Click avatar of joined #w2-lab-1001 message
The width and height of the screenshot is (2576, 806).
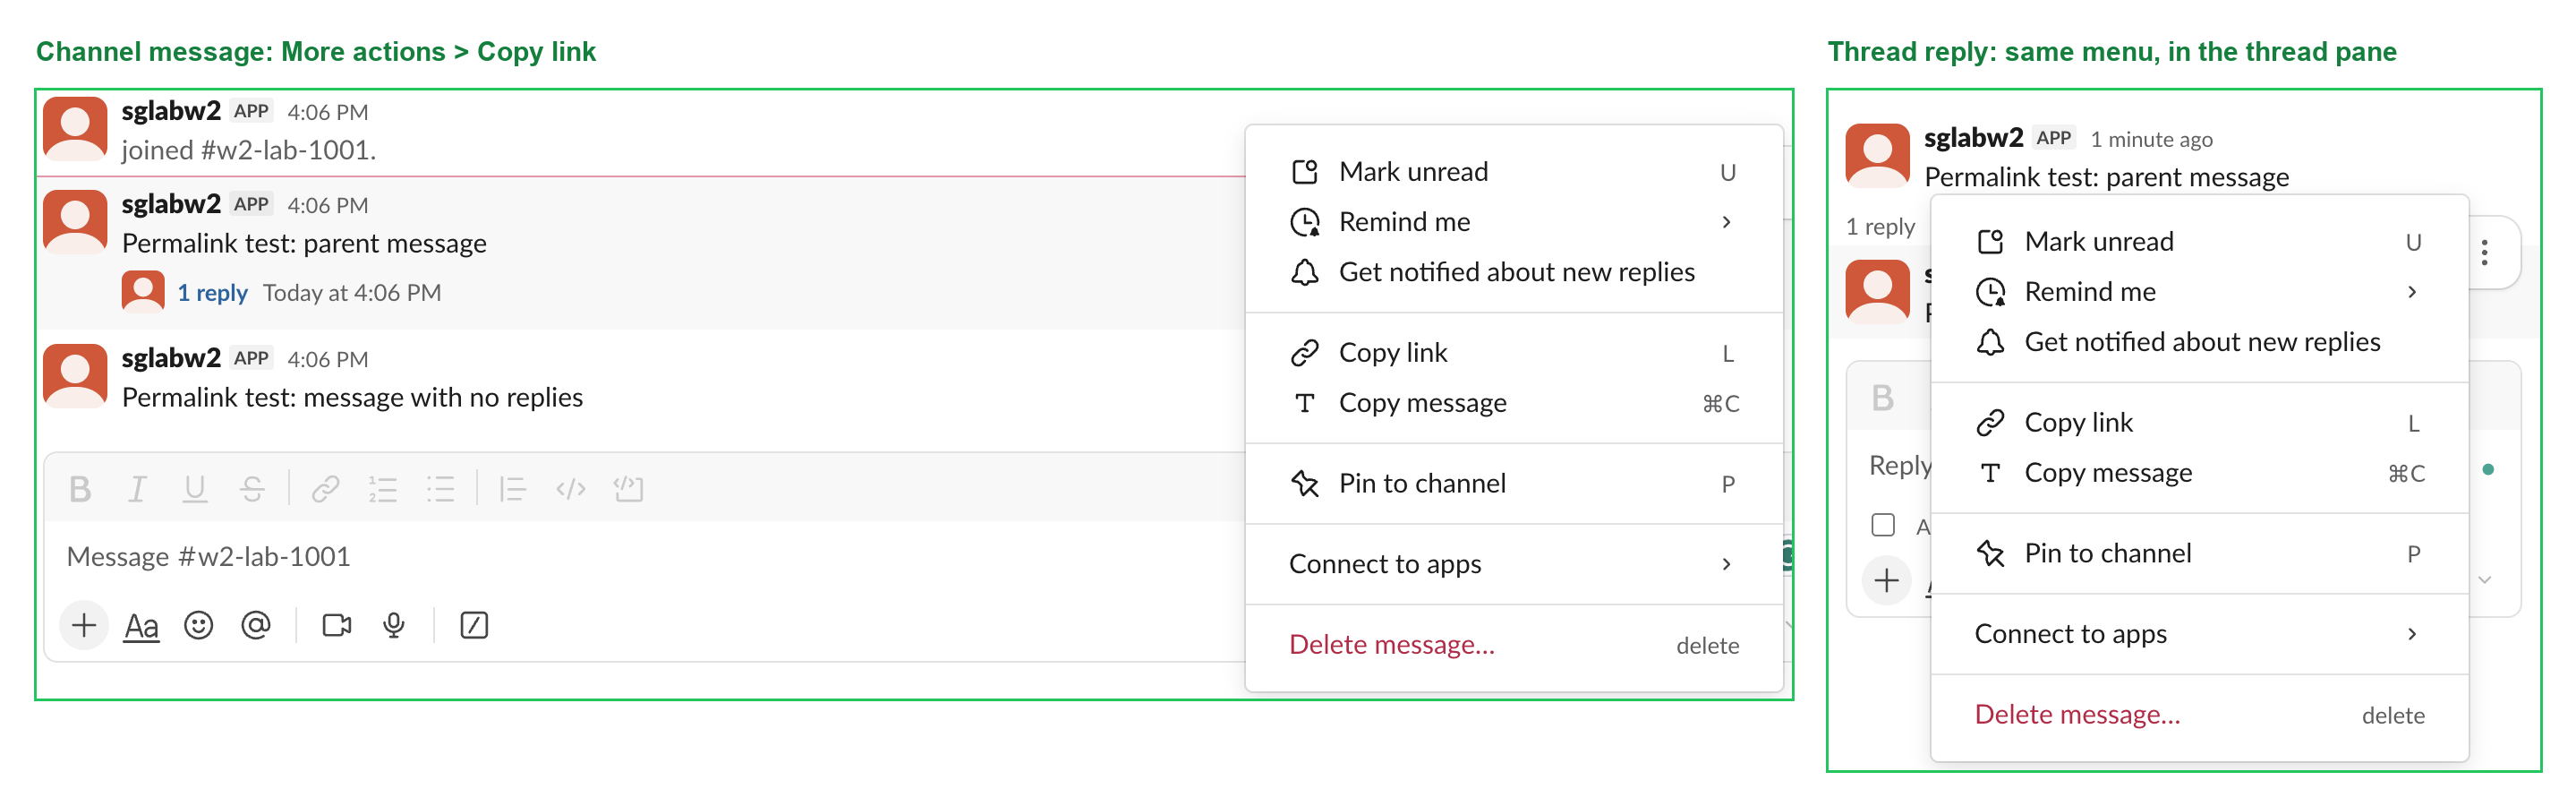[75, 129]
